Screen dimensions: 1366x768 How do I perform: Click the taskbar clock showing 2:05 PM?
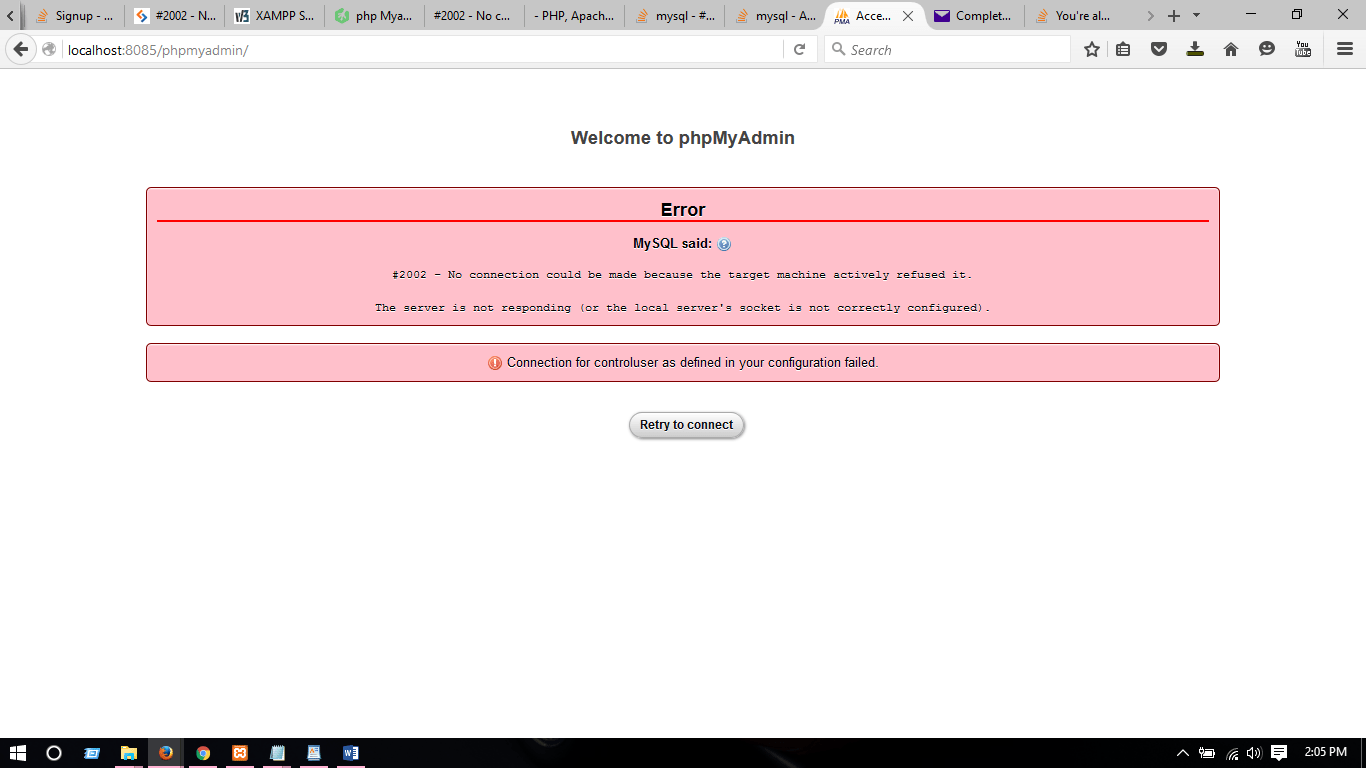(1326, 752)
